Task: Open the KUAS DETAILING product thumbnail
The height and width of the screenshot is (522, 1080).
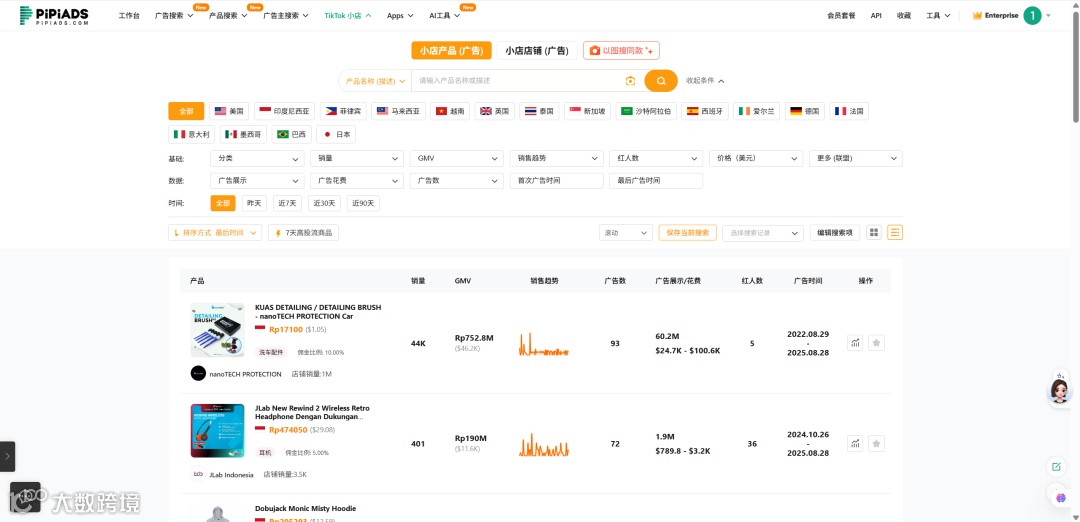Action: 218,330
